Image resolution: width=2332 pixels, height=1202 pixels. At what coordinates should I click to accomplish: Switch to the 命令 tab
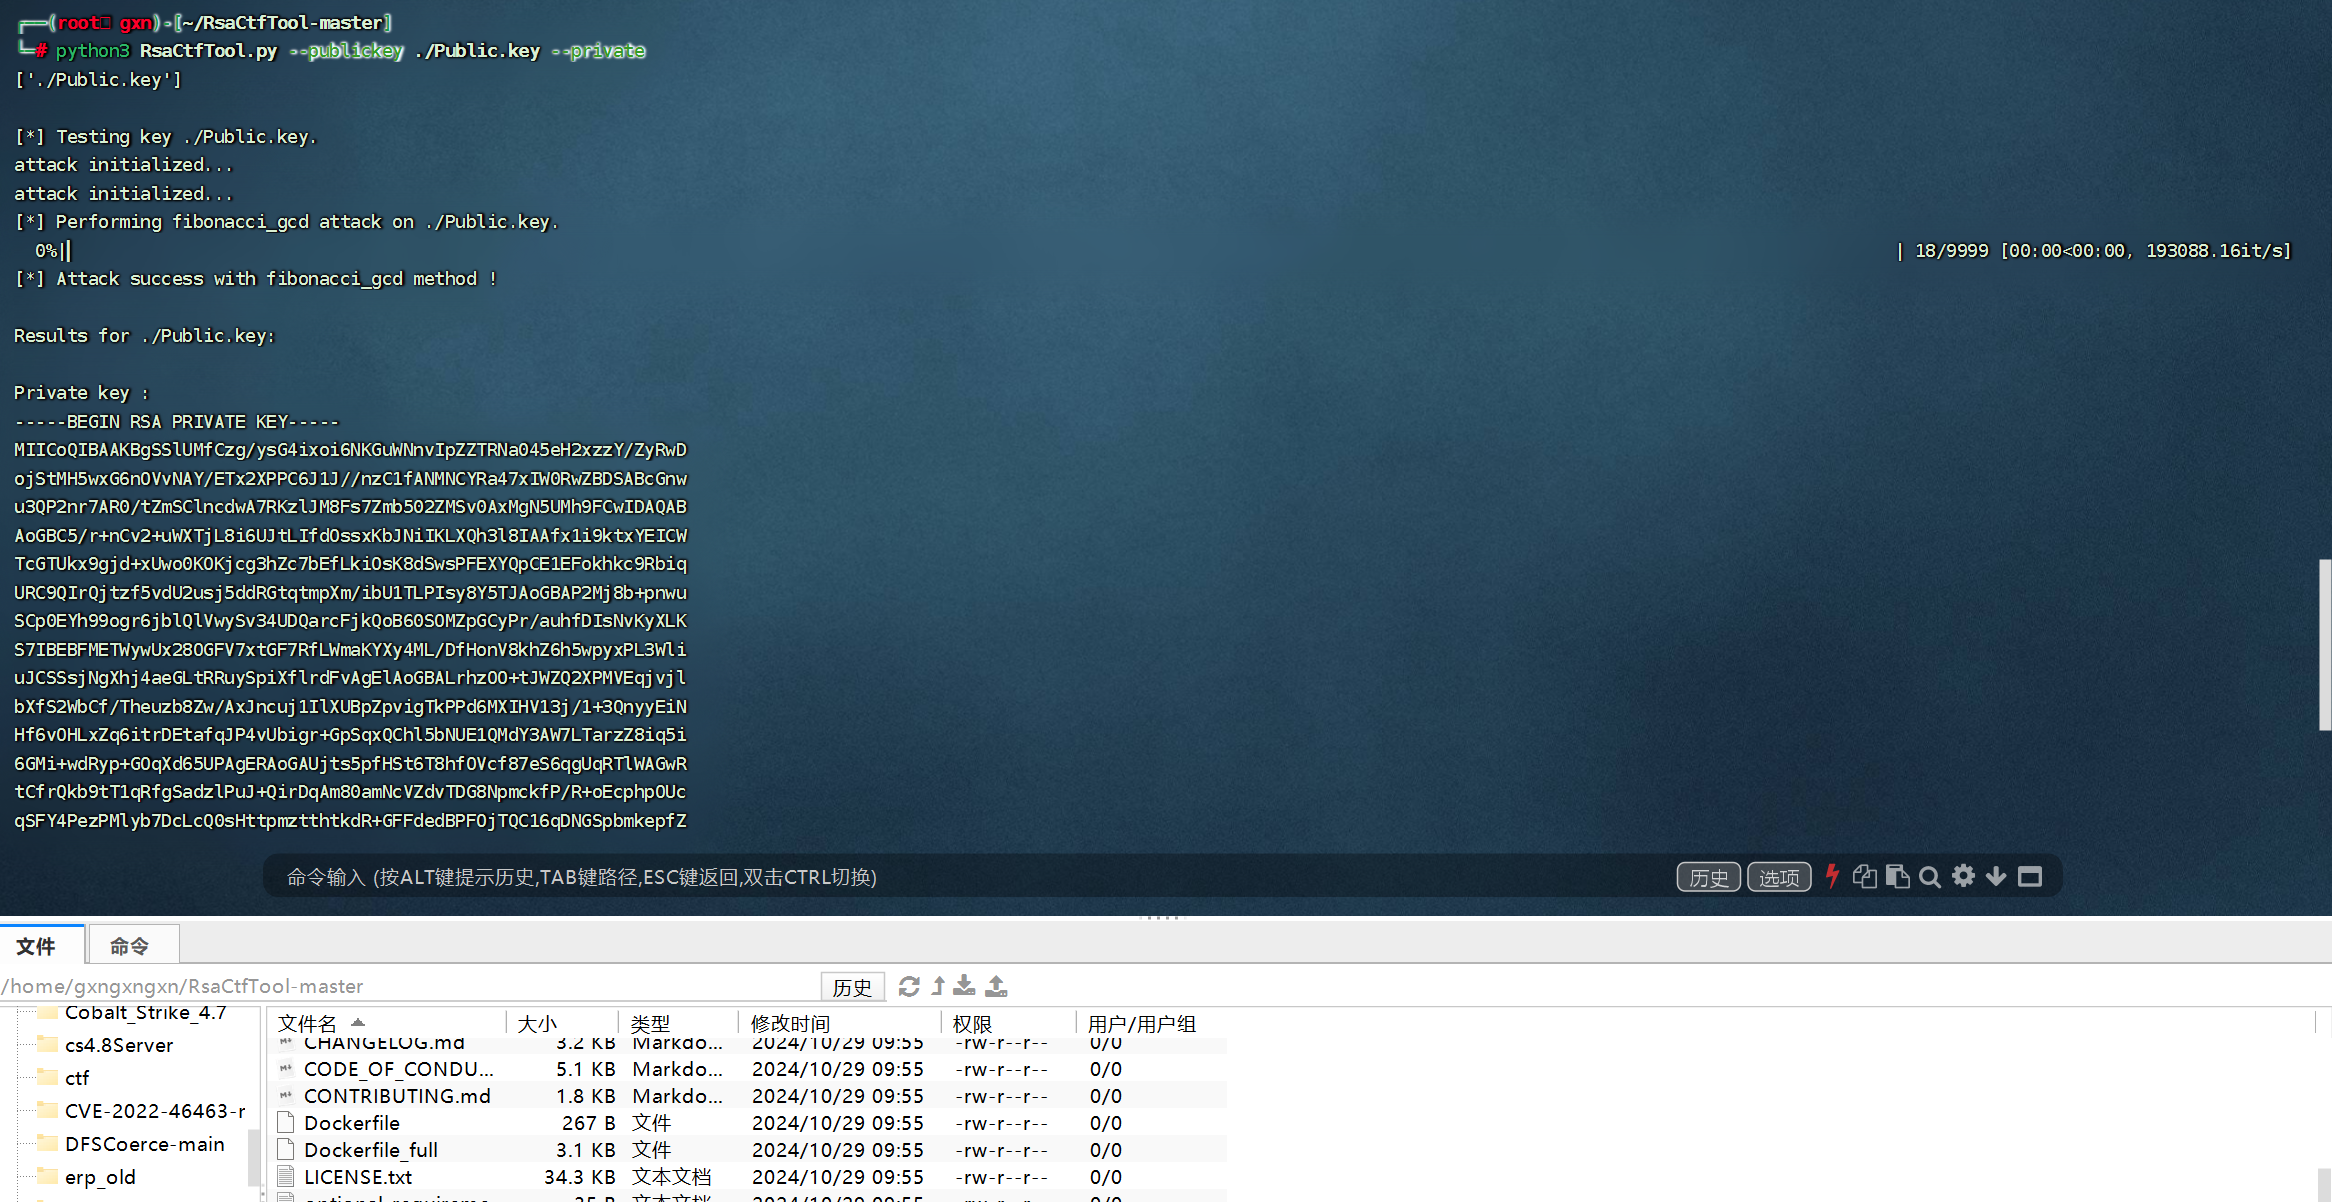130,946
